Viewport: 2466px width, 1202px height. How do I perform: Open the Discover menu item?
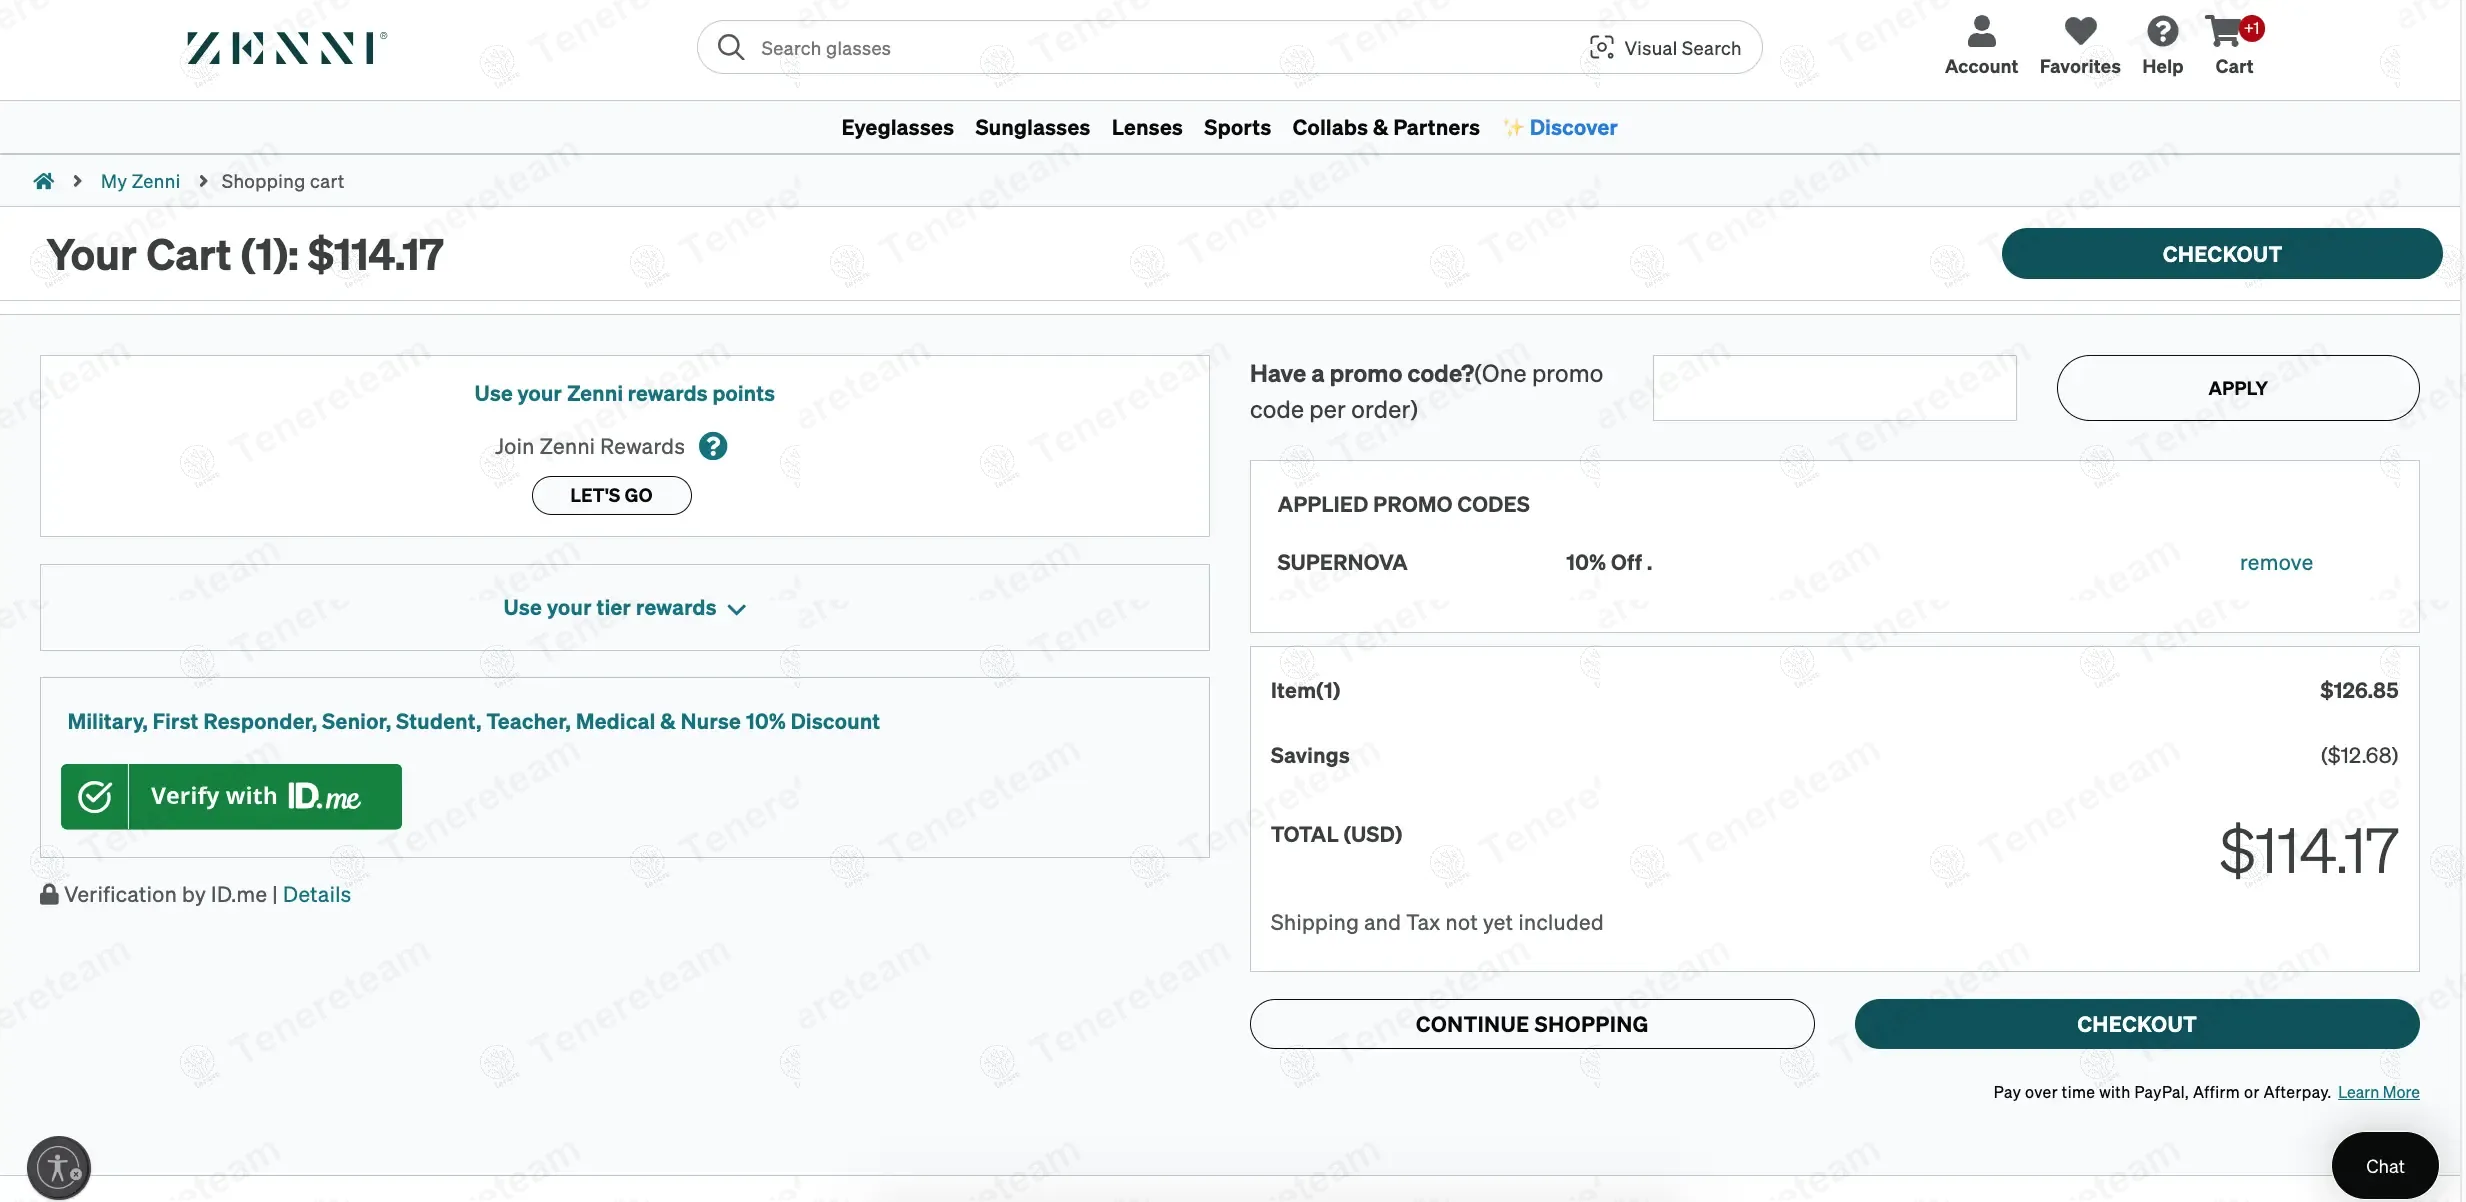(x=1572, y=128)
